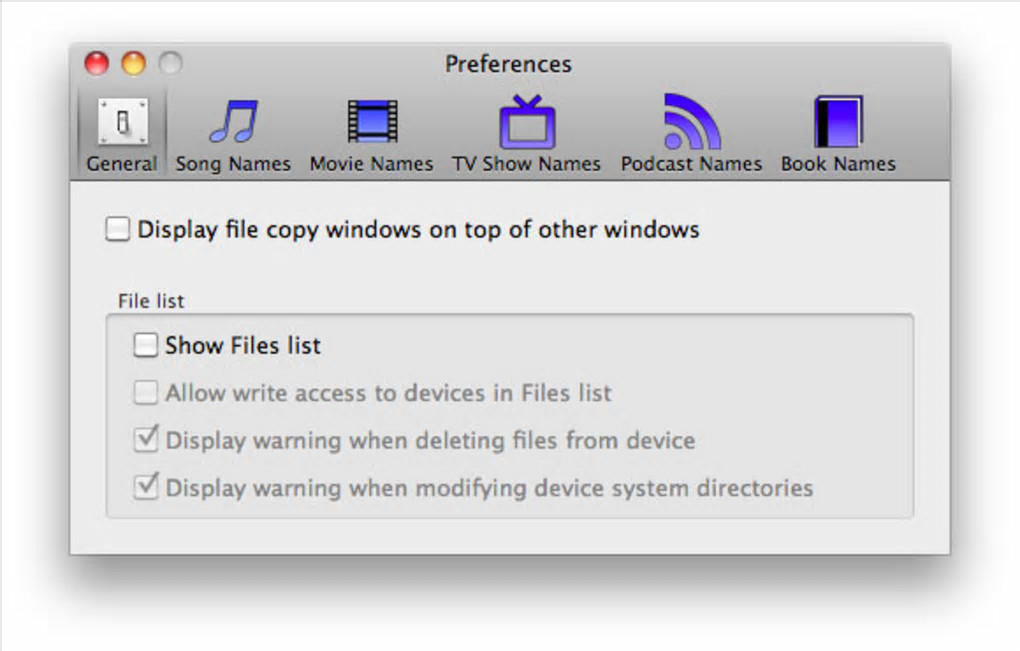The height and width of the screenshot is (651, 1020).
Task: Click the blue music note icon
Action: point(233,123)
